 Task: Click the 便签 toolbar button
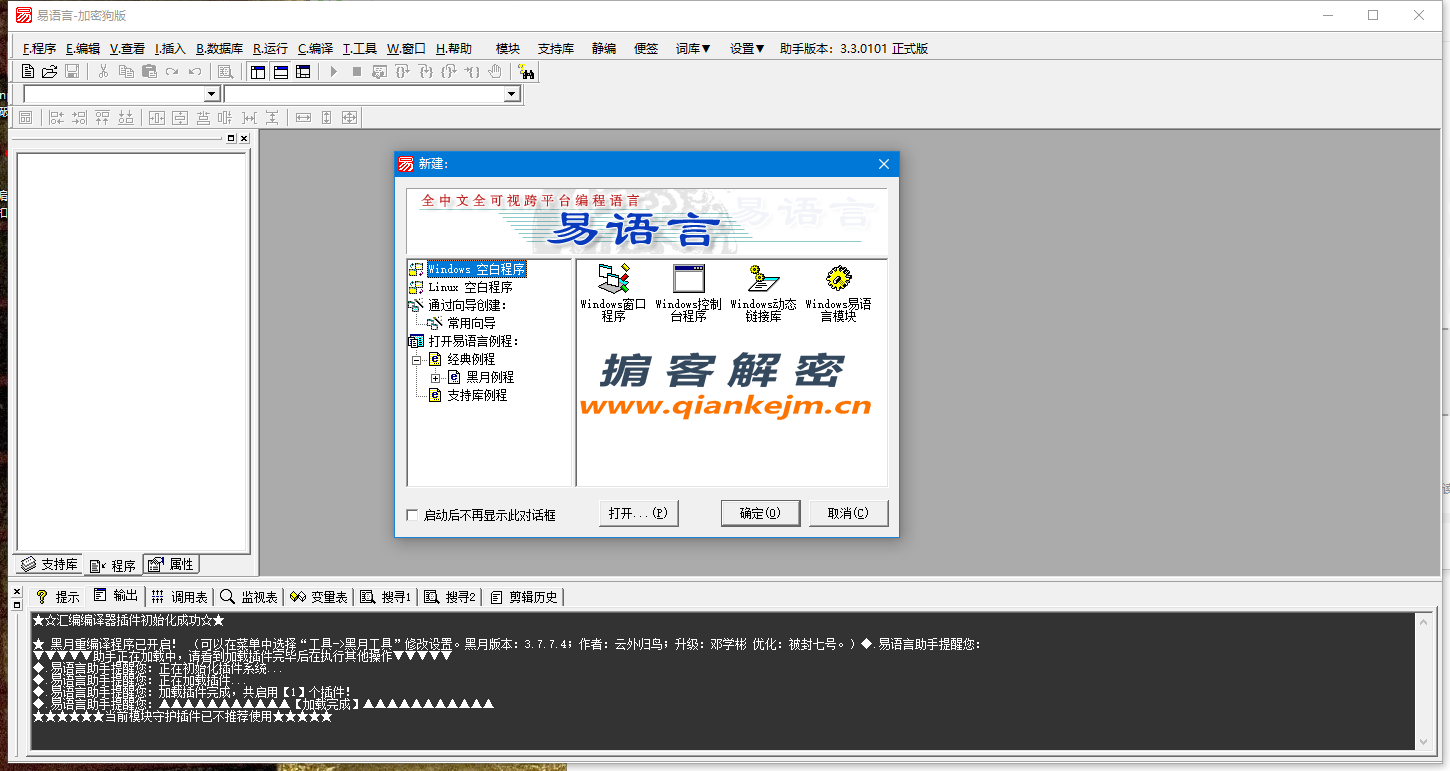[x=646, y=48]
